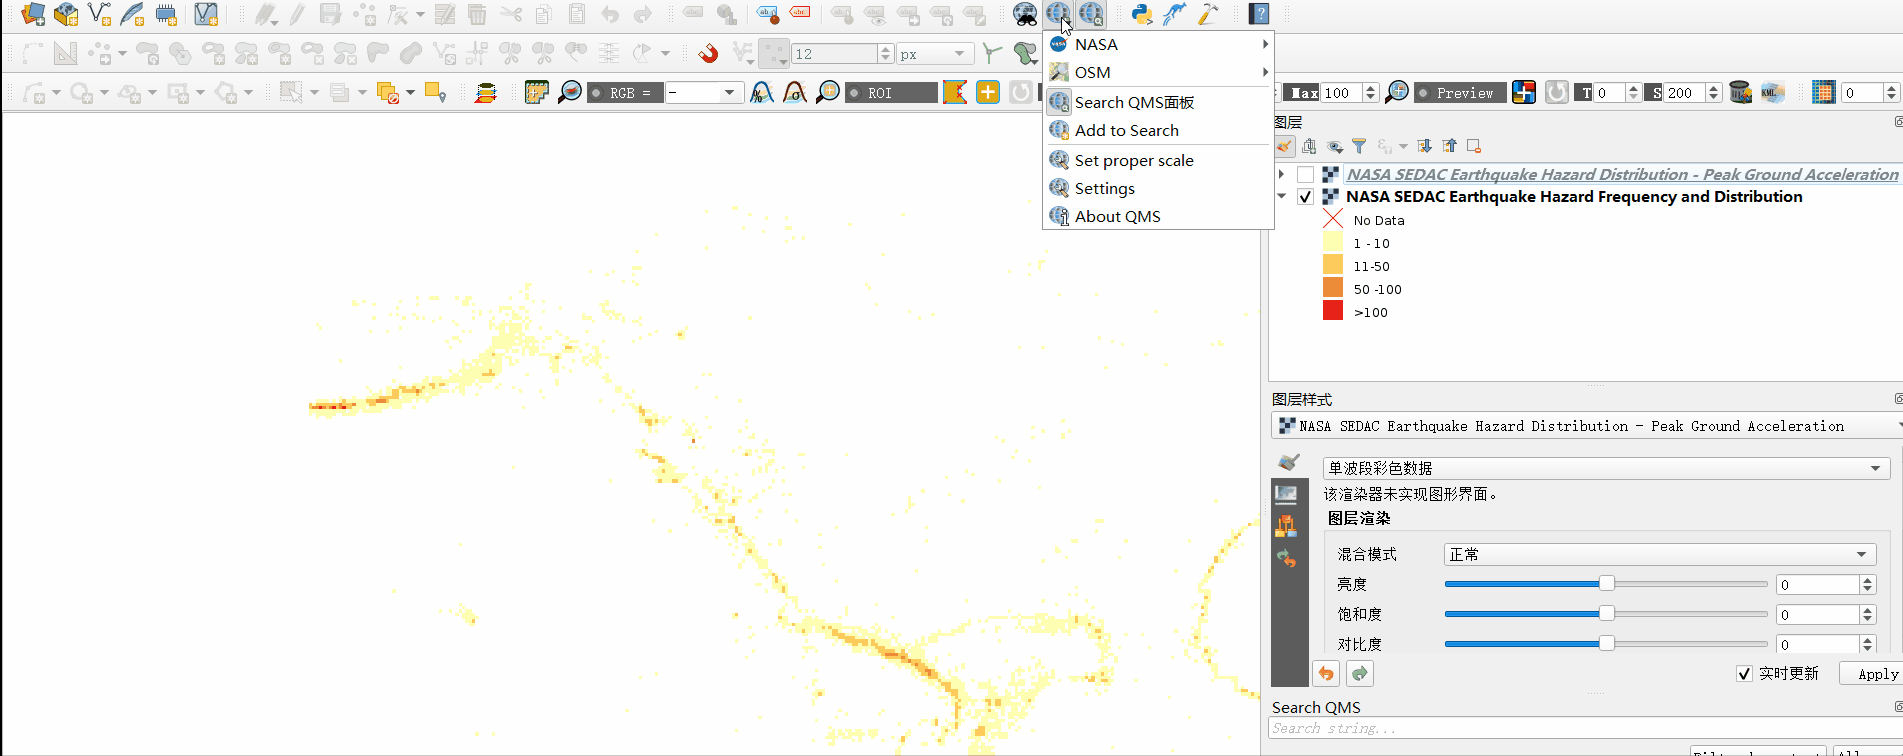Click the green redo style button
The width and height of the screenshot is (1903, 756).
coord(1360,674)
